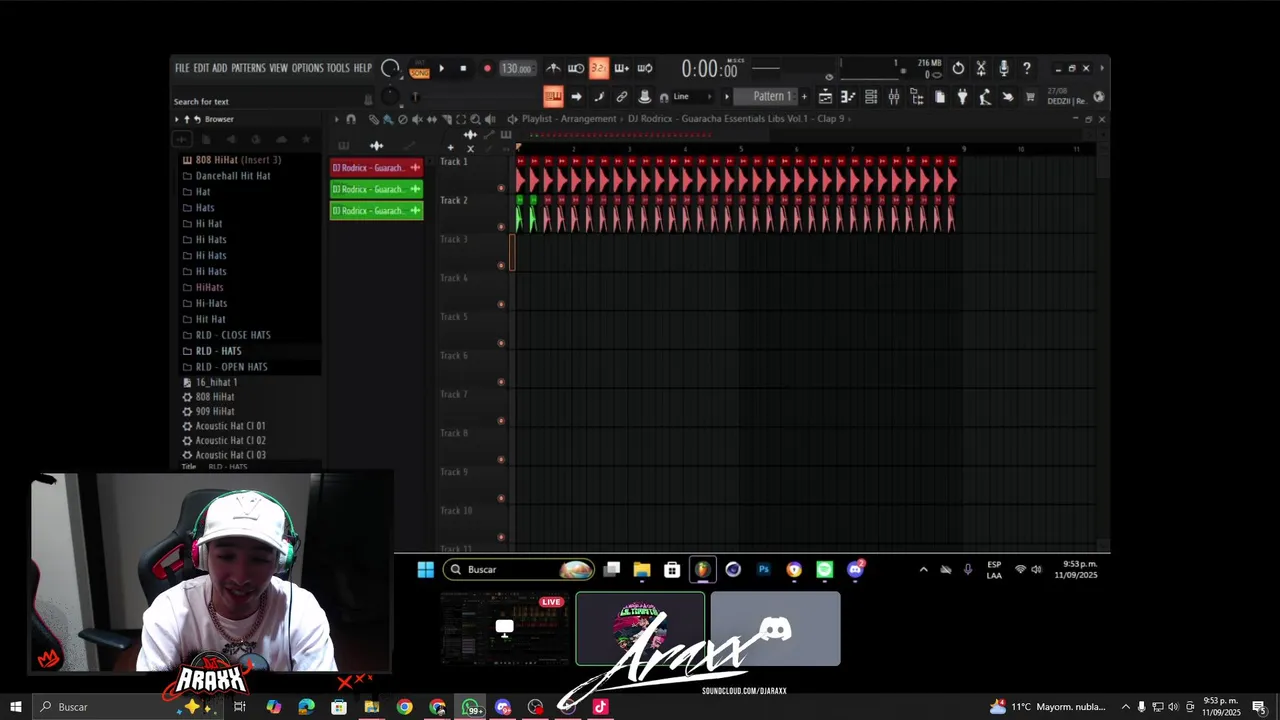Screen dimensions: 1280x720
Task: Toggle PAT/SONG mode switch
Action: [419, 68]
